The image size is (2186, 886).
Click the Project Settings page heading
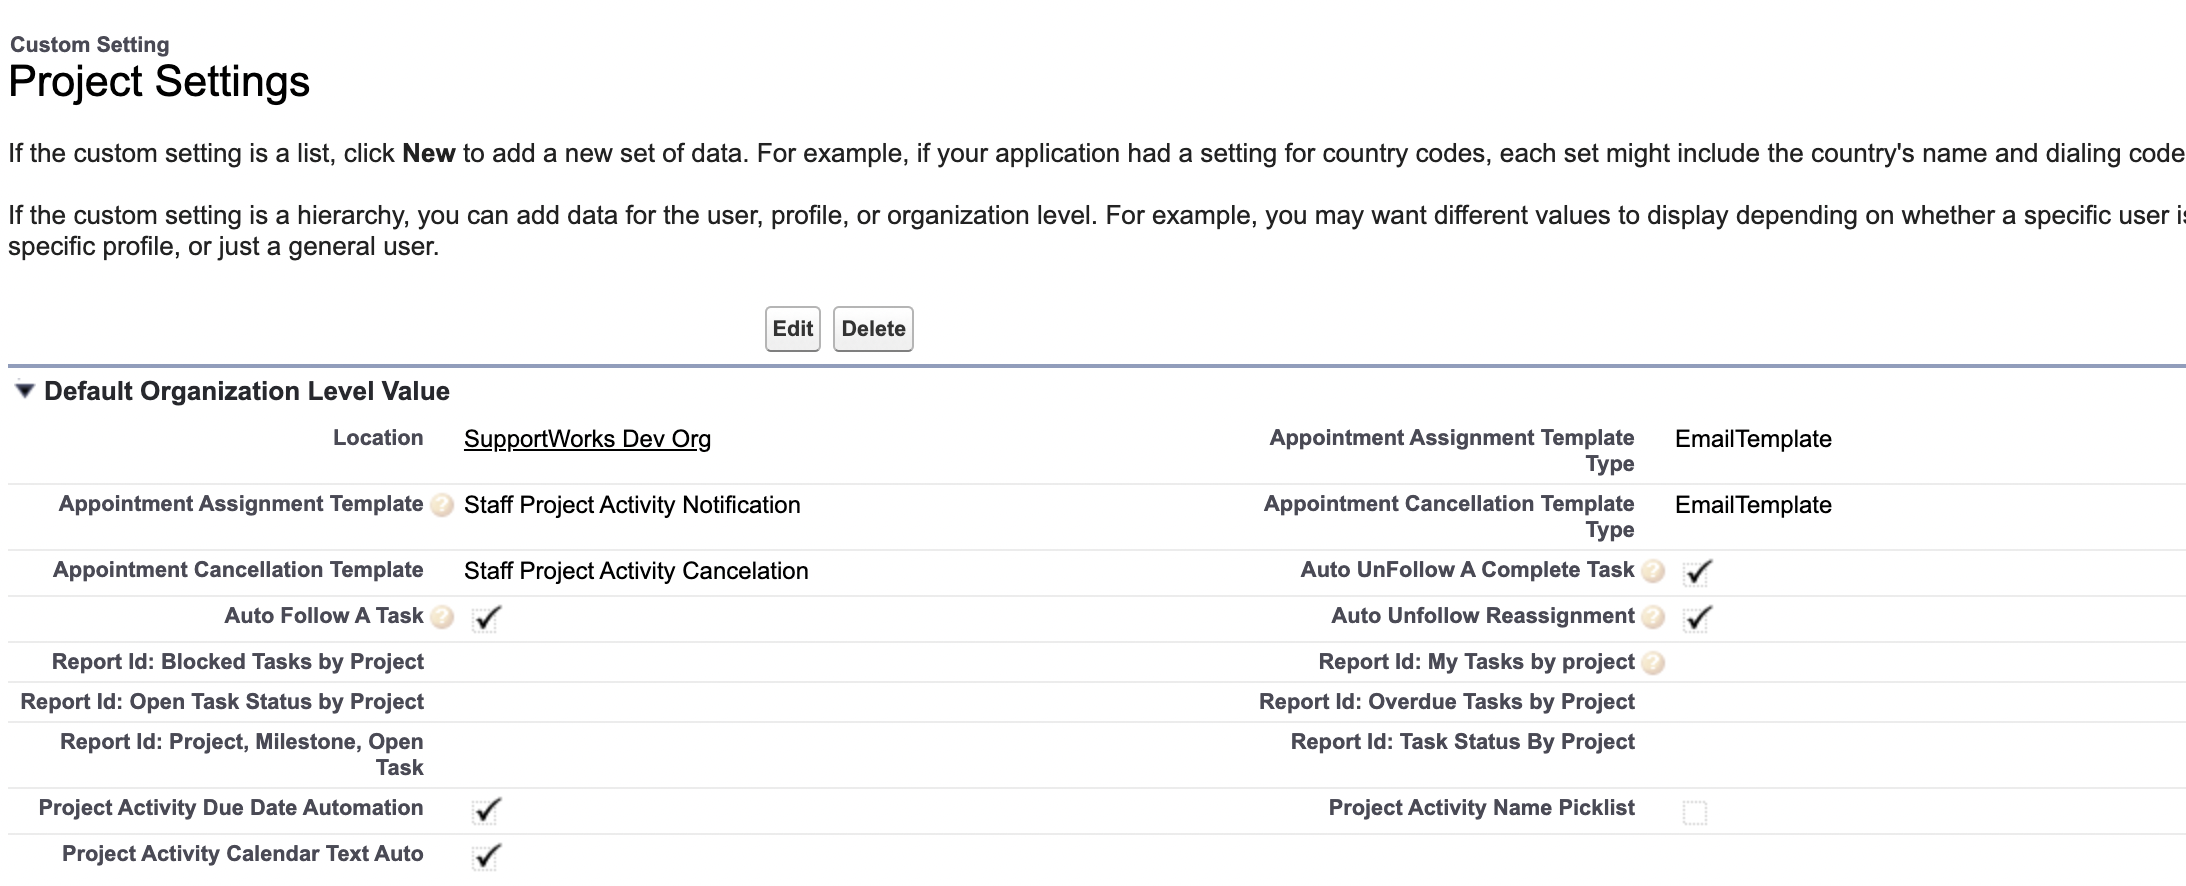click(x=159, y=81)
